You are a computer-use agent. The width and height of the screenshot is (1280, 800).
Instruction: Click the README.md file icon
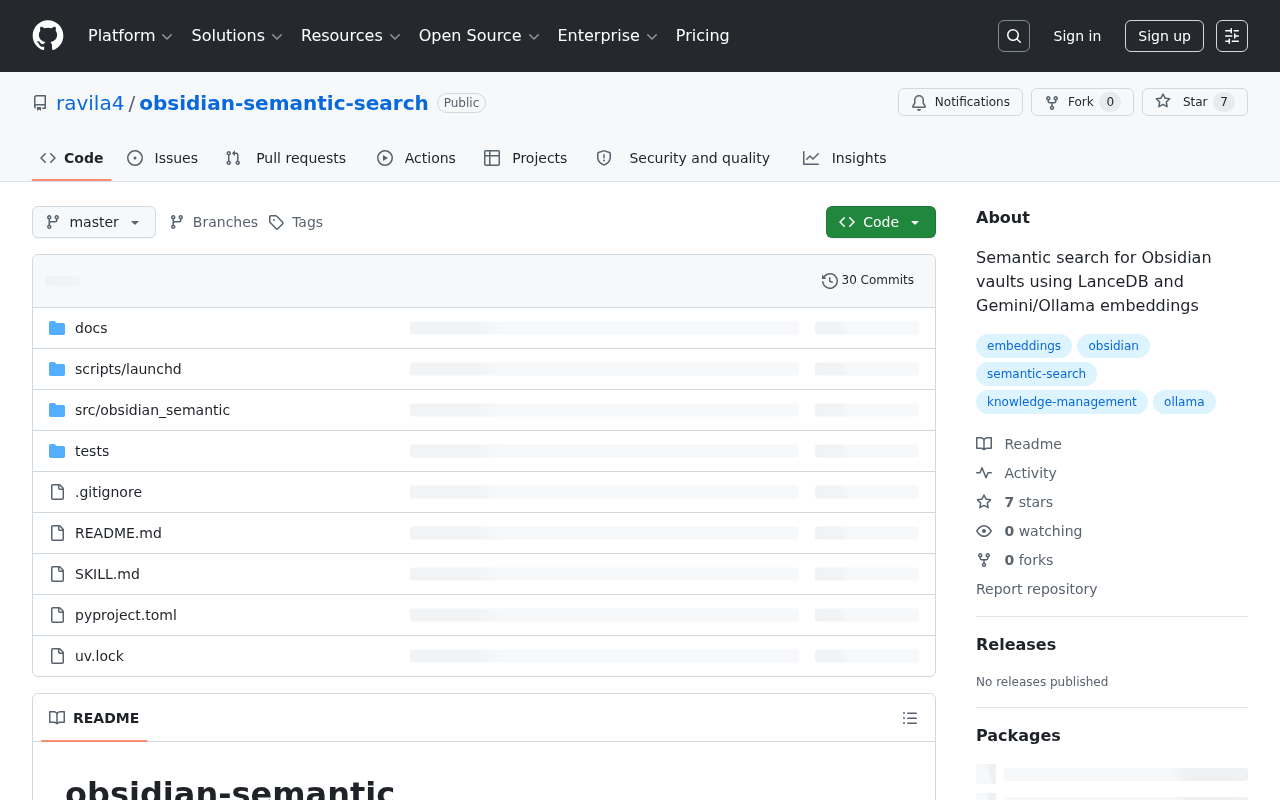click(57, 533)
